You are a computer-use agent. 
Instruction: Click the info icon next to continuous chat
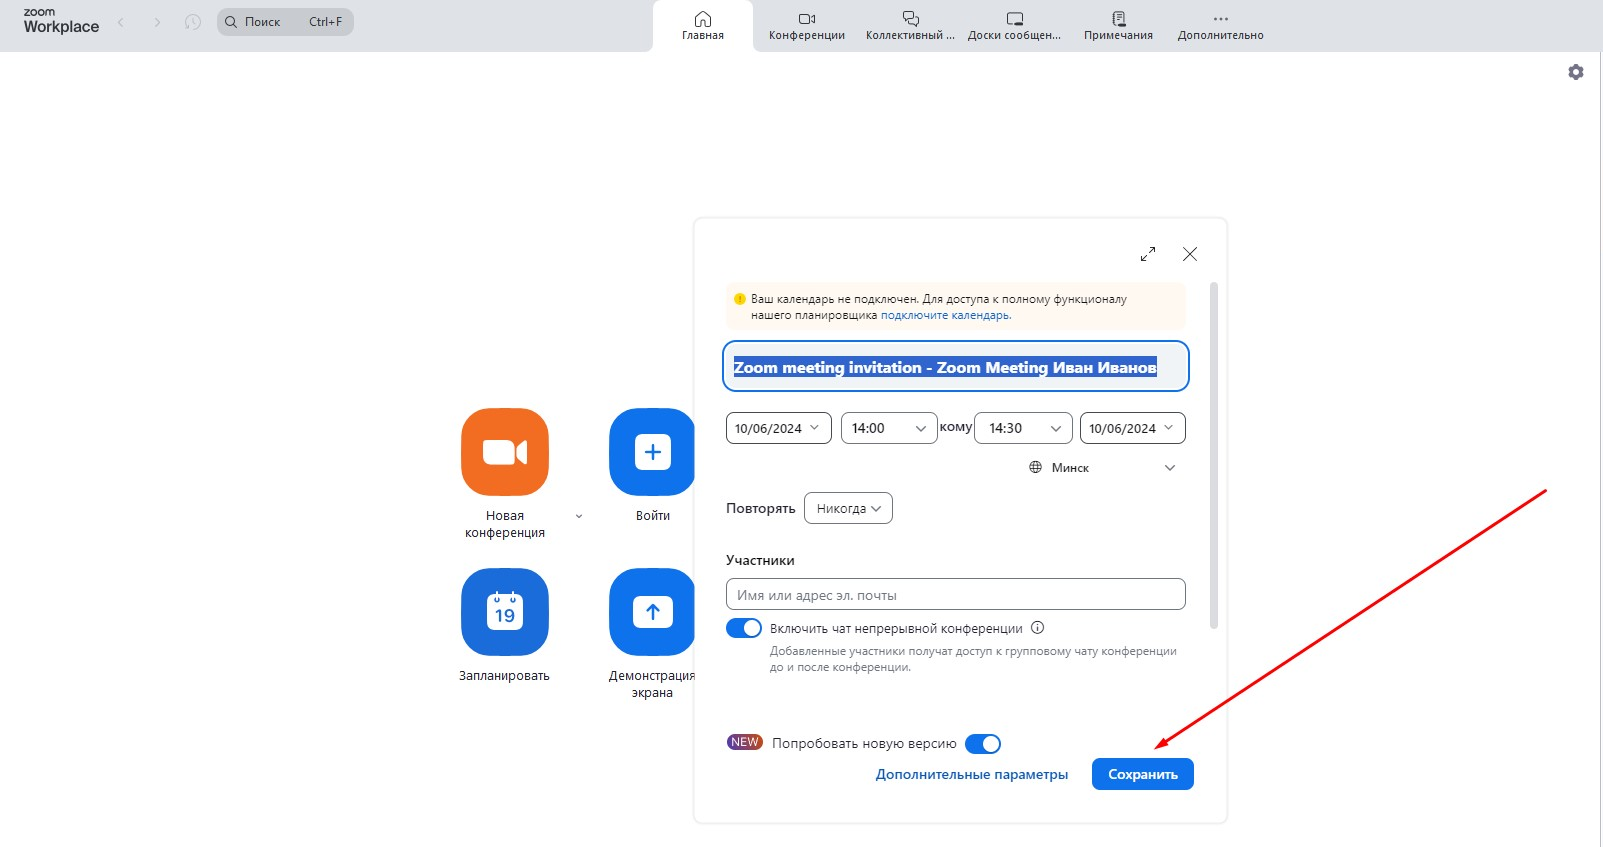[1037, 628]
